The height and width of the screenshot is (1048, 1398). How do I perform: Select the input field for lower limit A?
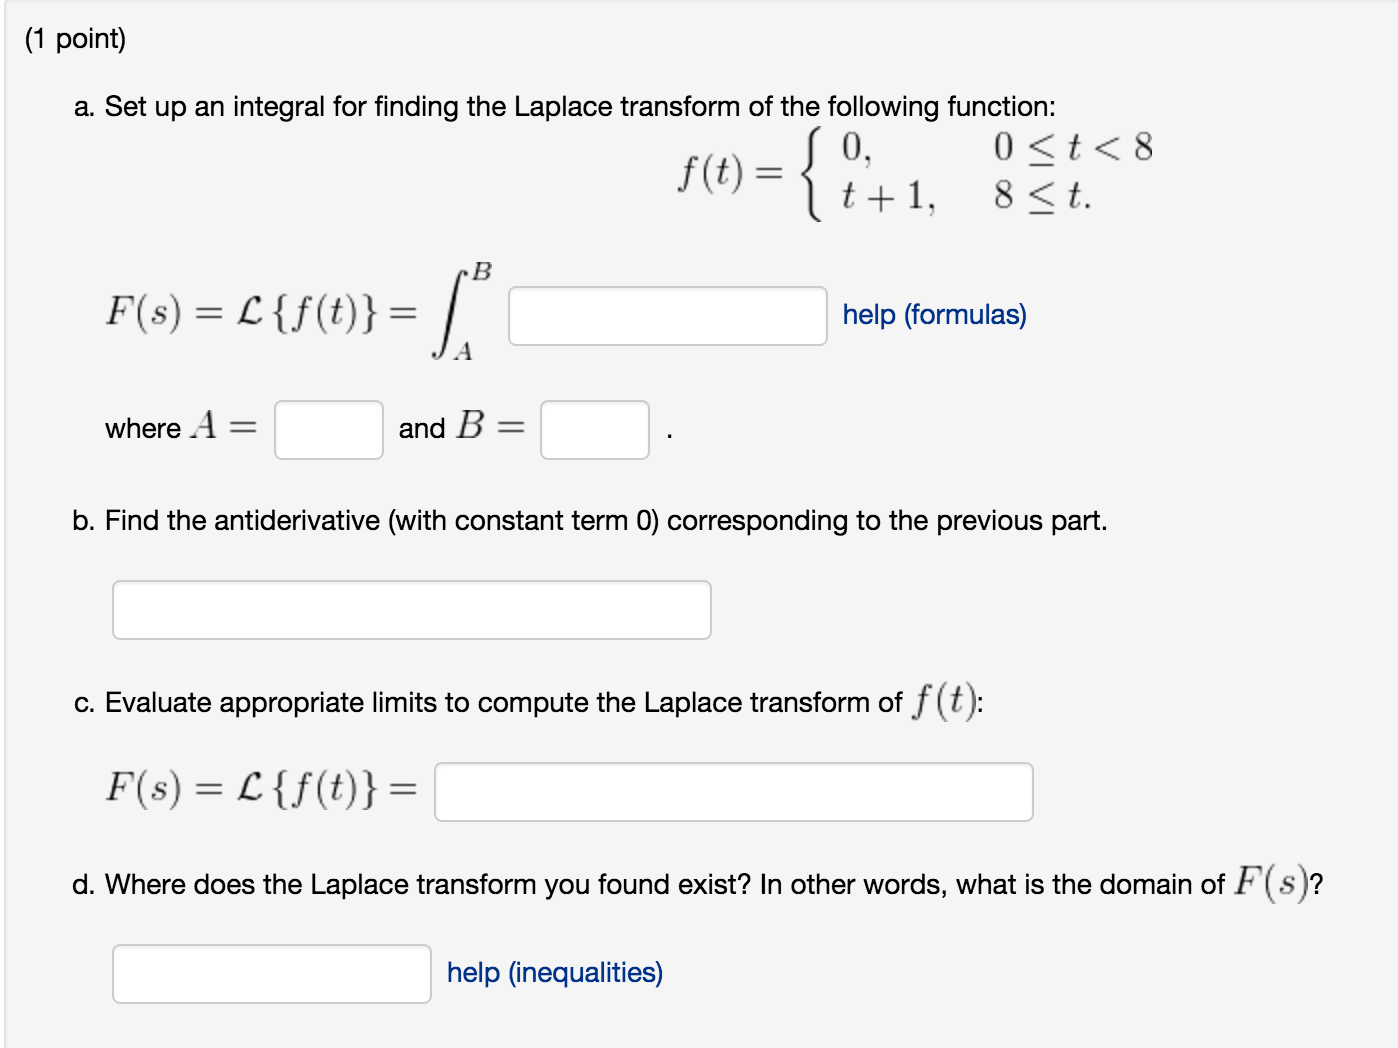coord(328,429)
